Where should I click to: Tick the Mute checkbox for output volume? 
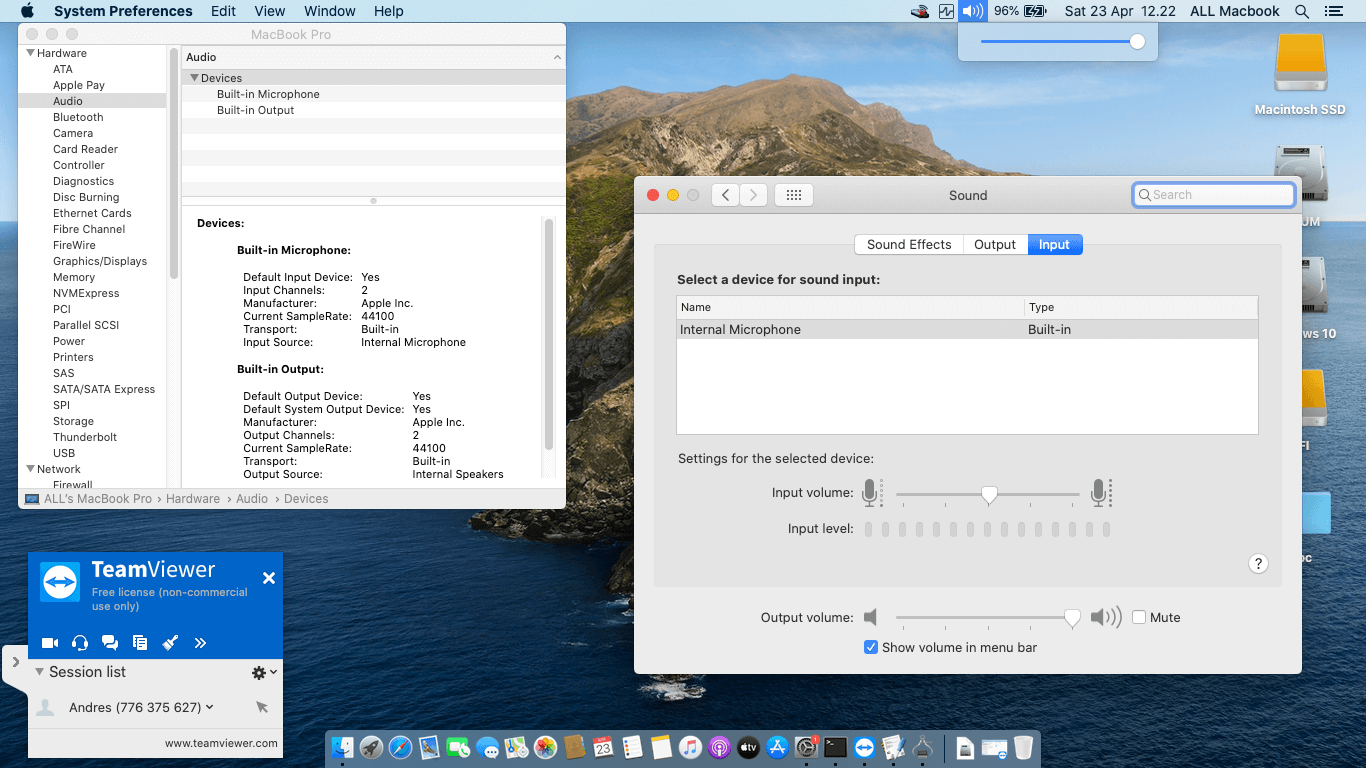pos(1139,618)
